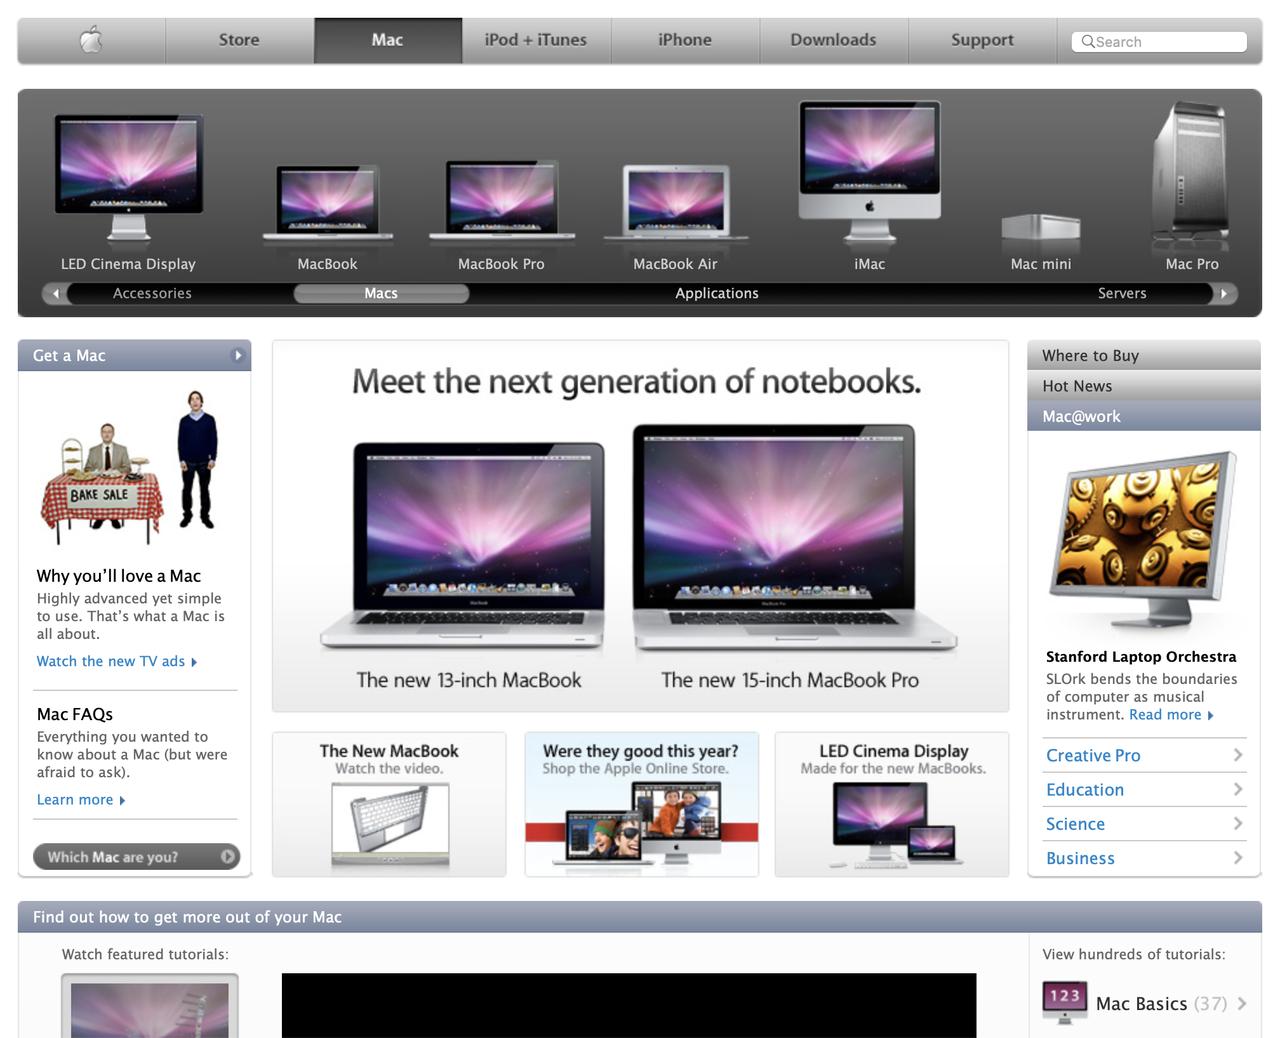Switch to the Downloads tab
The image size is (1280, 1038).
[834, 40]
